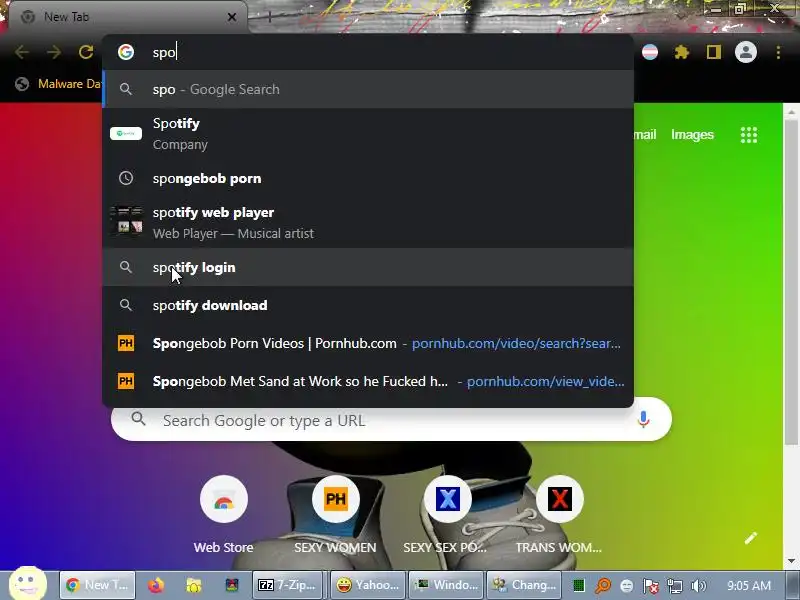
Task: Open the round striped extension icon
Action: pos(649,52)
